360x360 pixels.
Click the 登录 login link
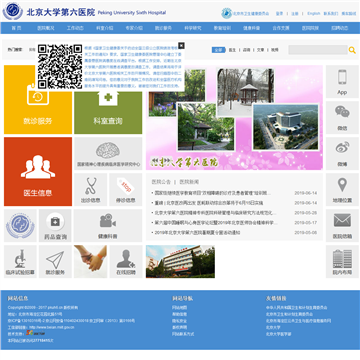pyautogui.click(x=279, y=14)
